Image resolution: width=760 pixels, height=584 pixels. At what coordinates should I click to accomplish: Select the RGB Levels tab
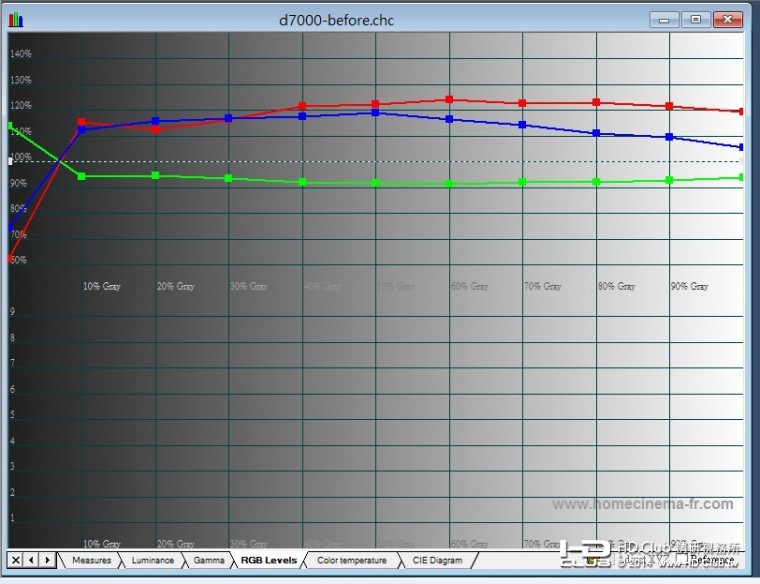tap(269, 560)
